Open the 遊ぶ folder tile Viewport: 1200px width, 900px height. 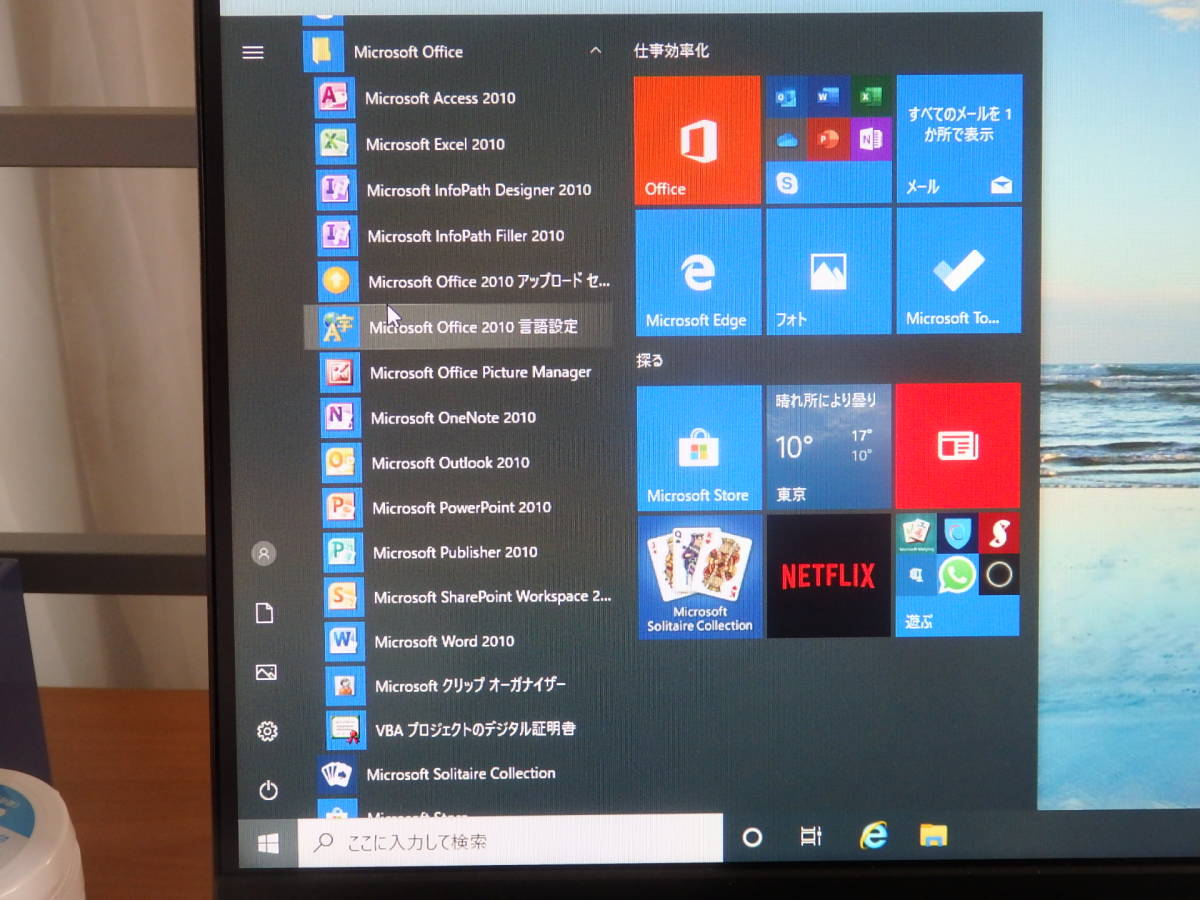(957, 575)
